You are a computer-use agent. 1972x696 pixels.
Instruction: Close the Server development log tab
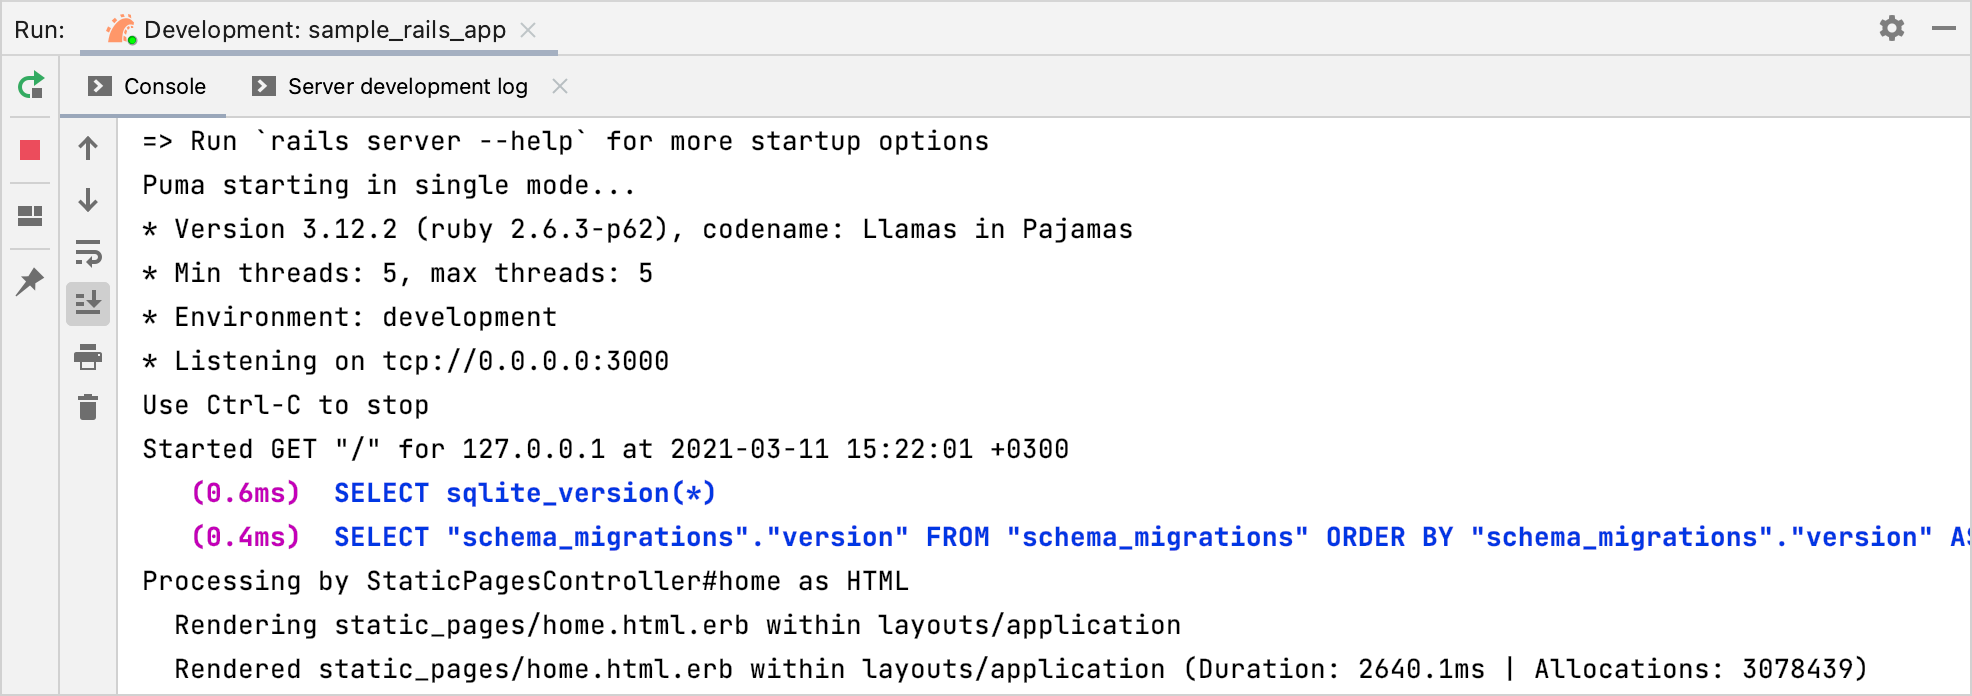click(x=560, y=86)
